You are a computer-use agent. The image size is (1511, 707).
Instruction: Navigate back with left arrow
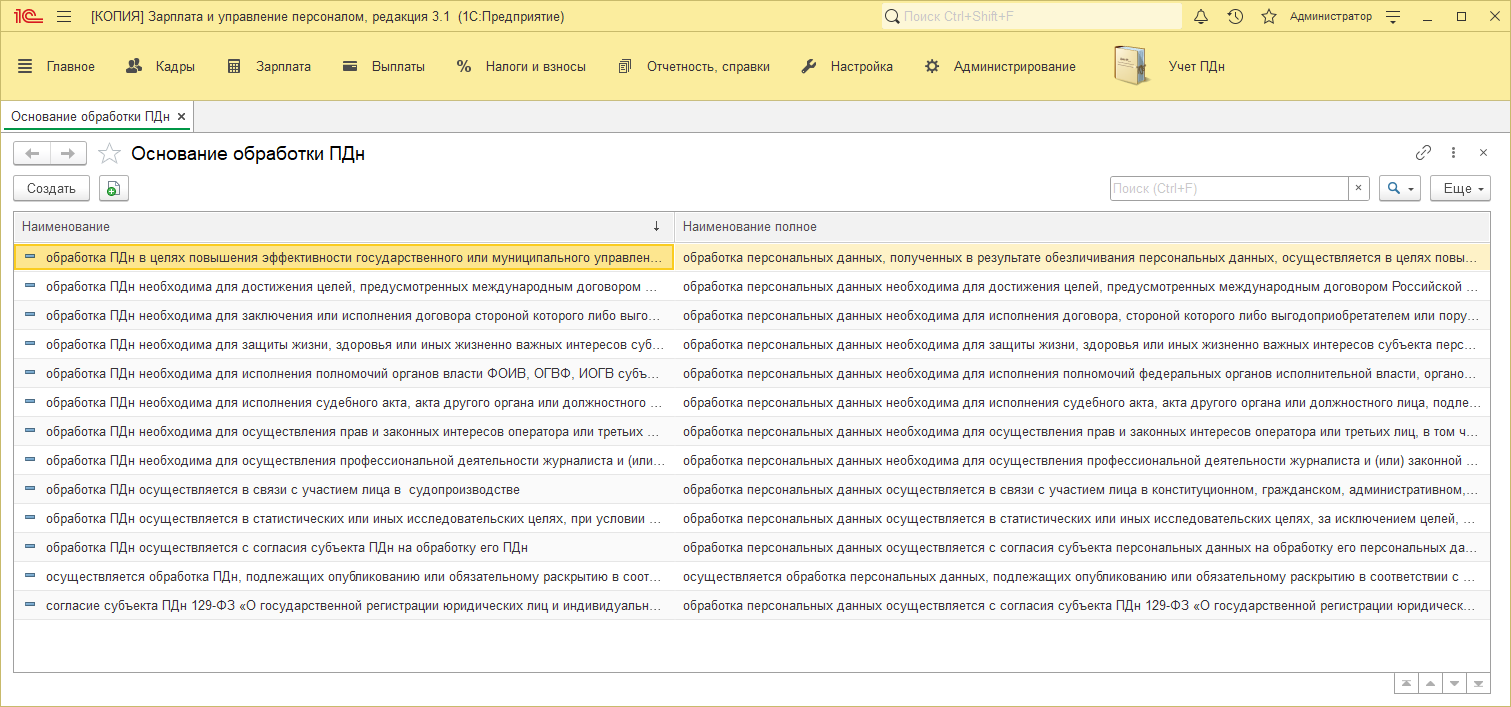point(32,153)
